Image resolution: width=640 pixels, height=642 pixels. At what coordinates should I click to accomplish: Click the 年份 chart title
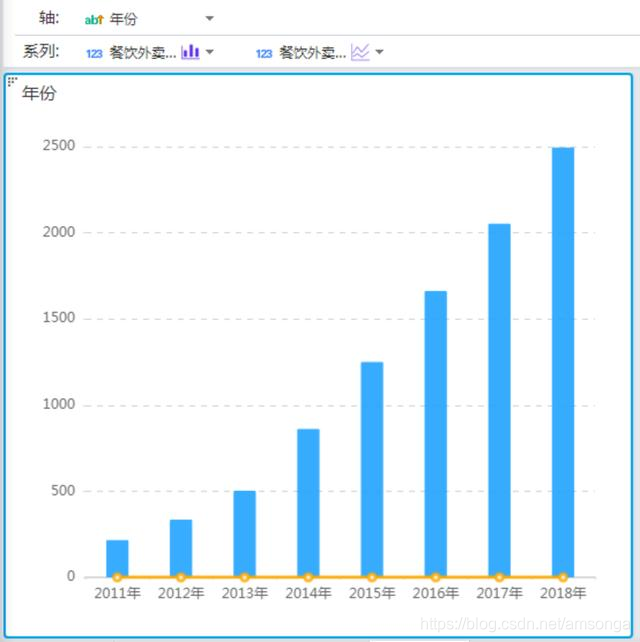tap(39, 93)
